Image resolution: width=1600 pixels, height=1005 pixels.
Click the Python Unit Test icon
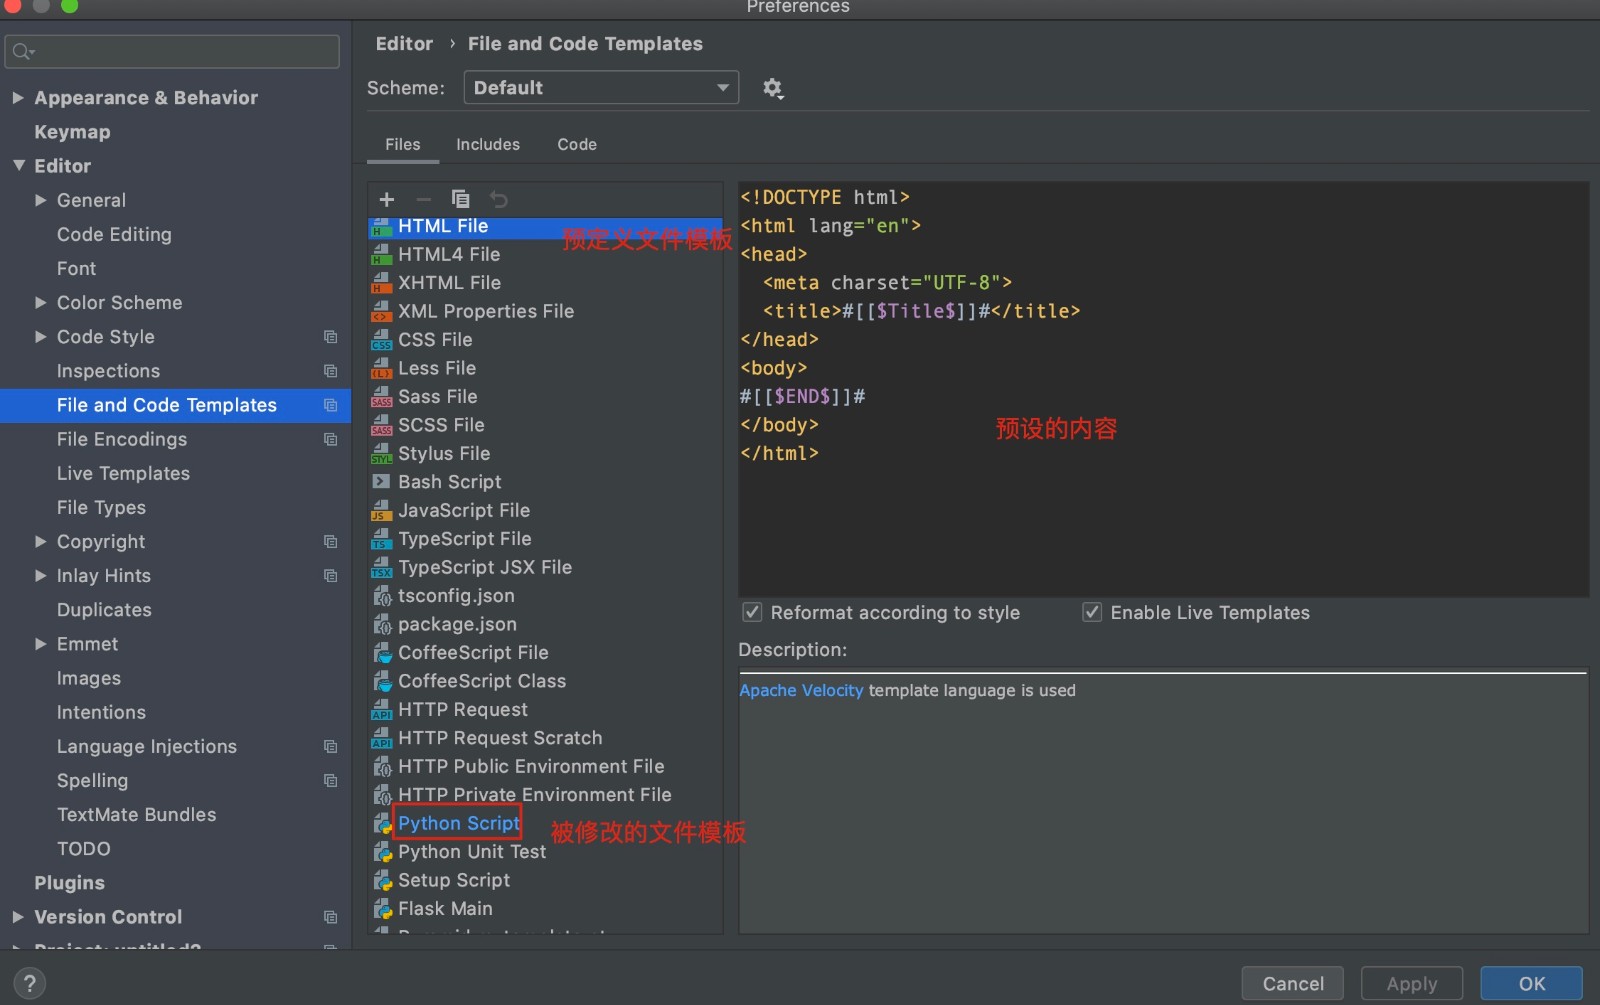[x=381, y=852]
